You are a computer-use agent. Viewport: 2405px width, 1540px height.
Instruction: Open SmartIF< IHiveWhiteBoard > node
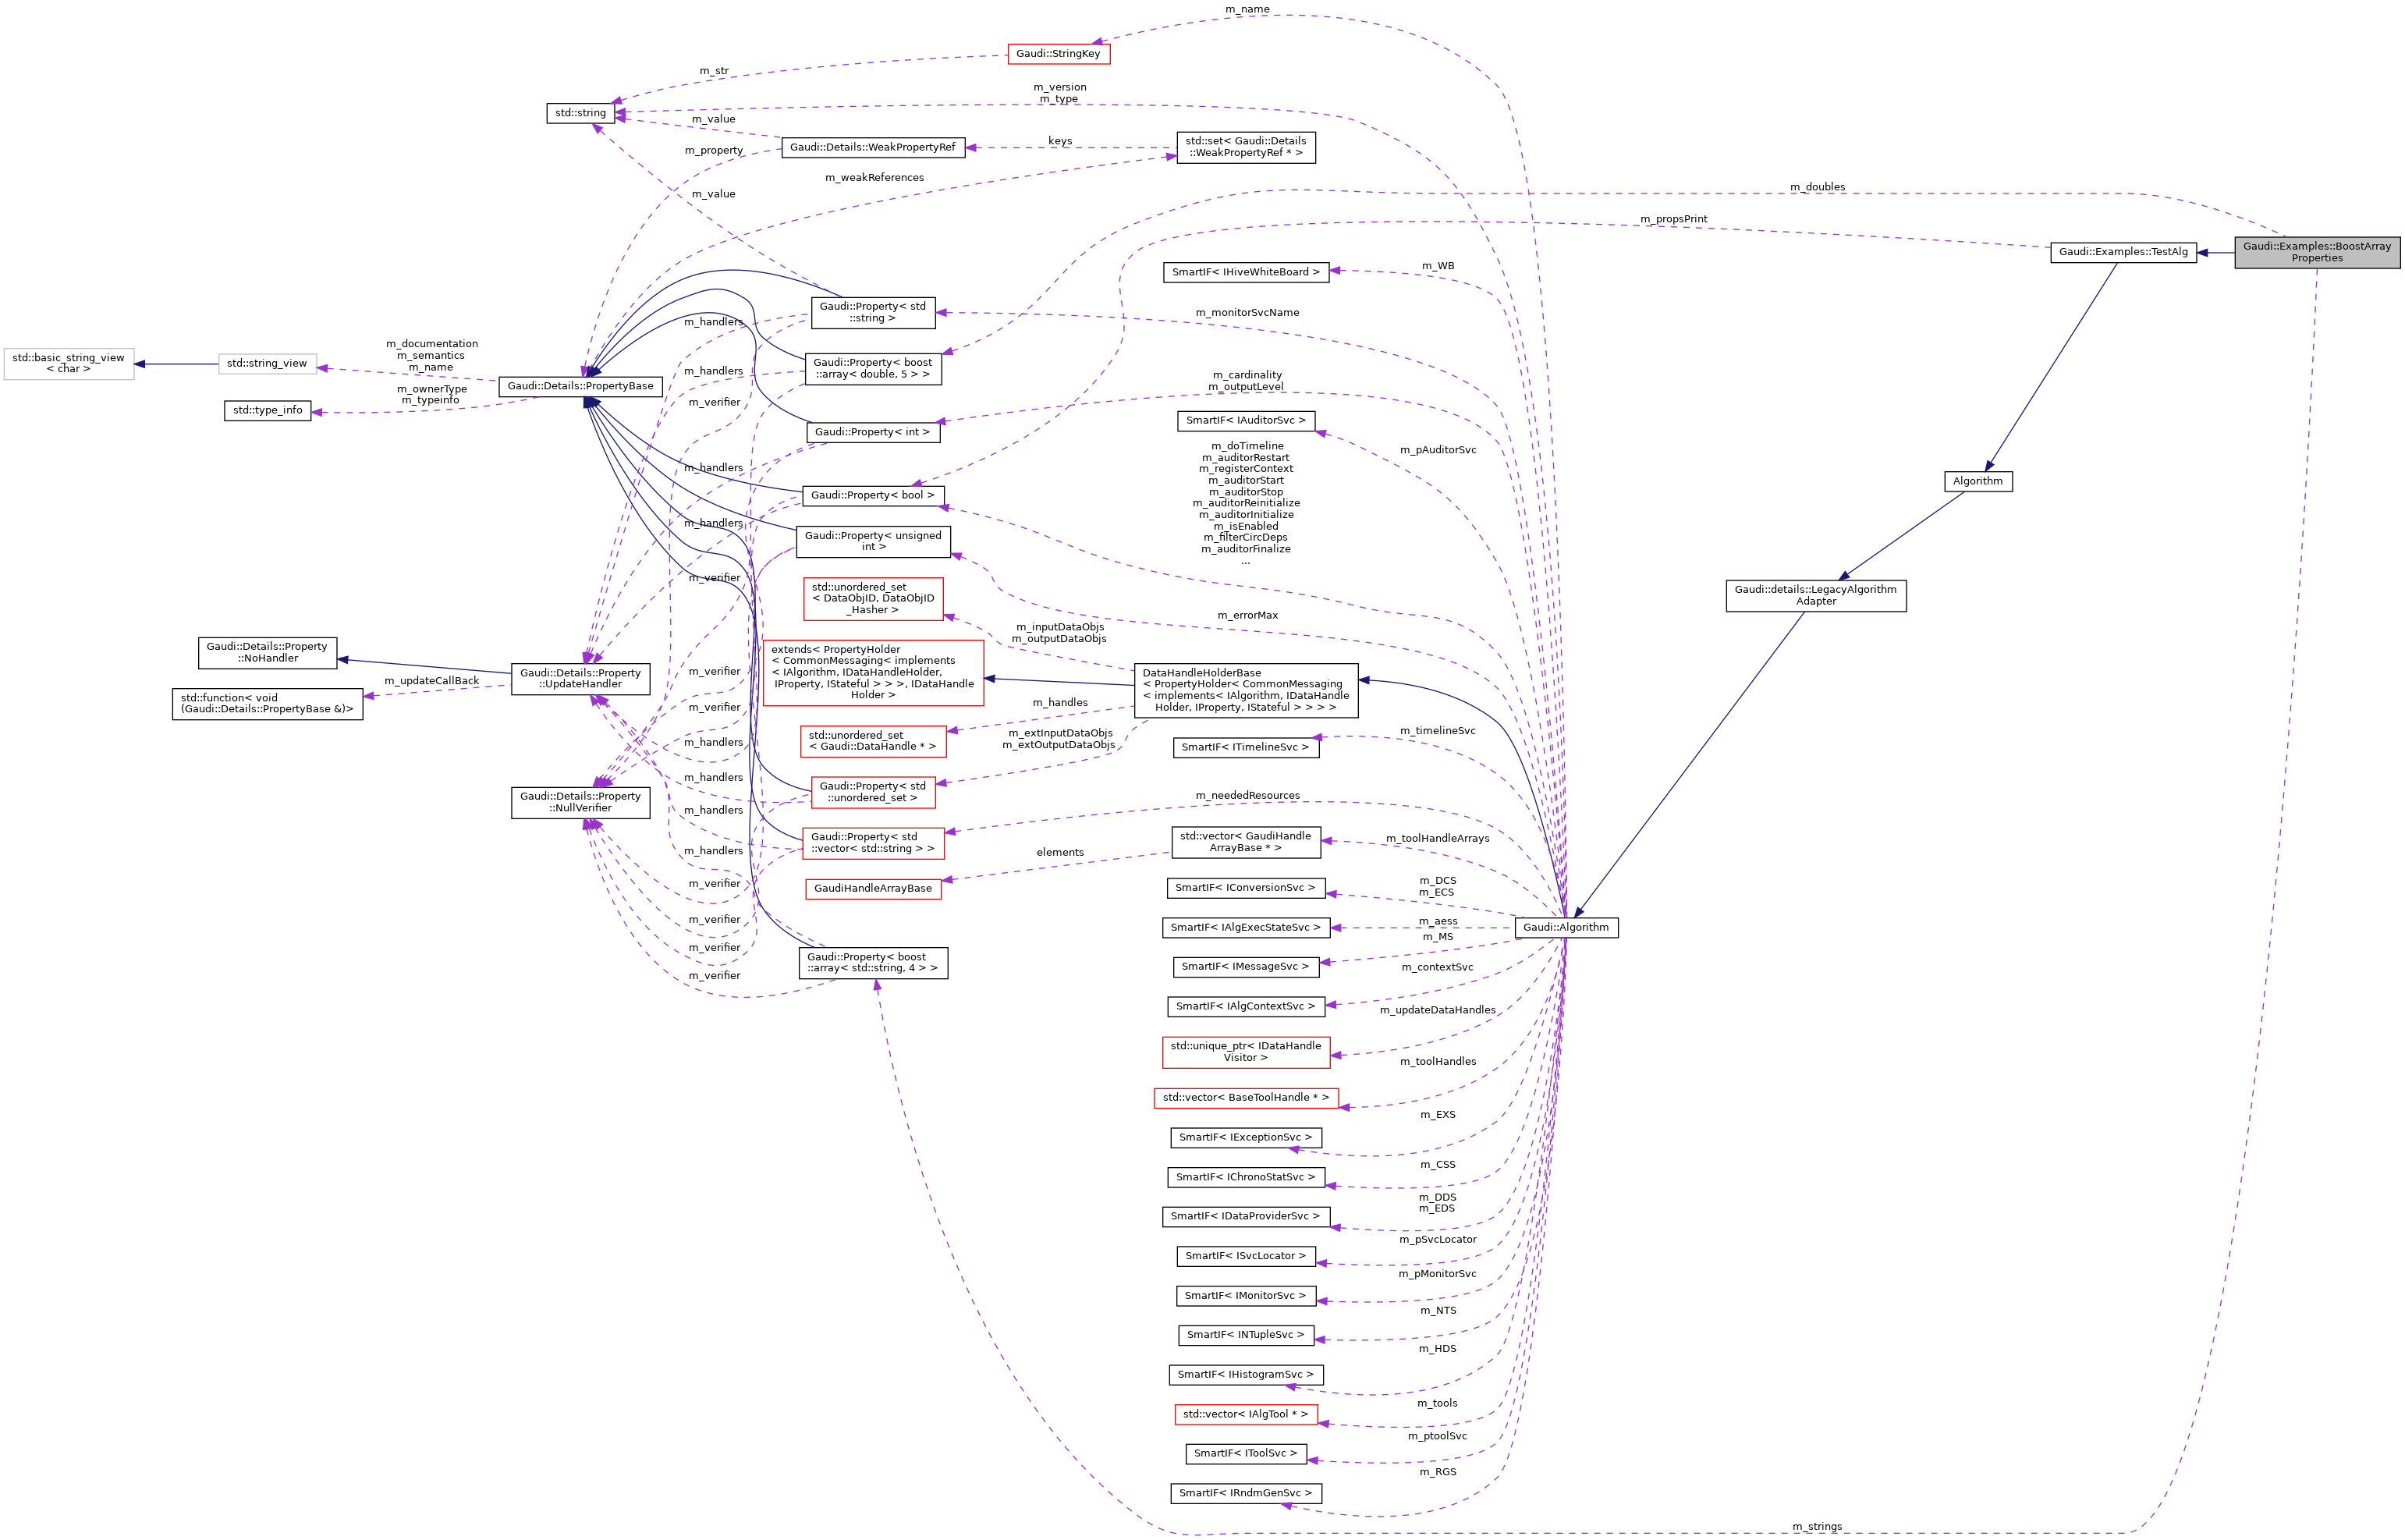click(1246, 272)
